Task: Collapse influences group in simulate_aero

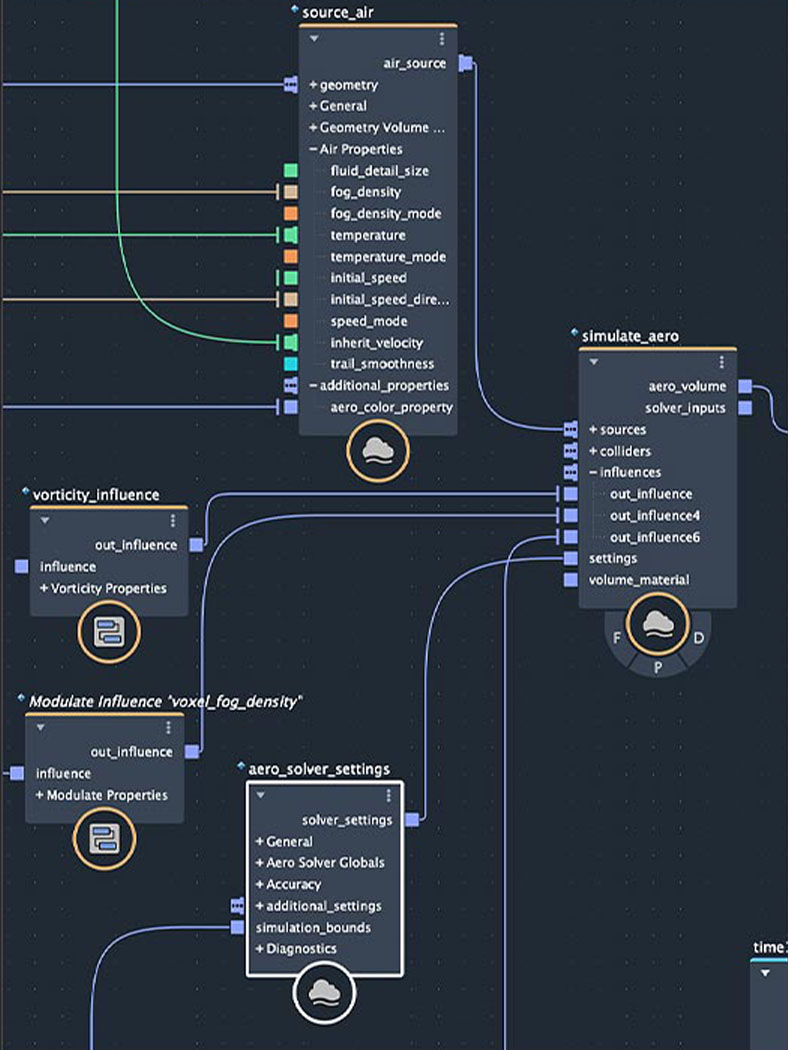Action: [593, 472]
